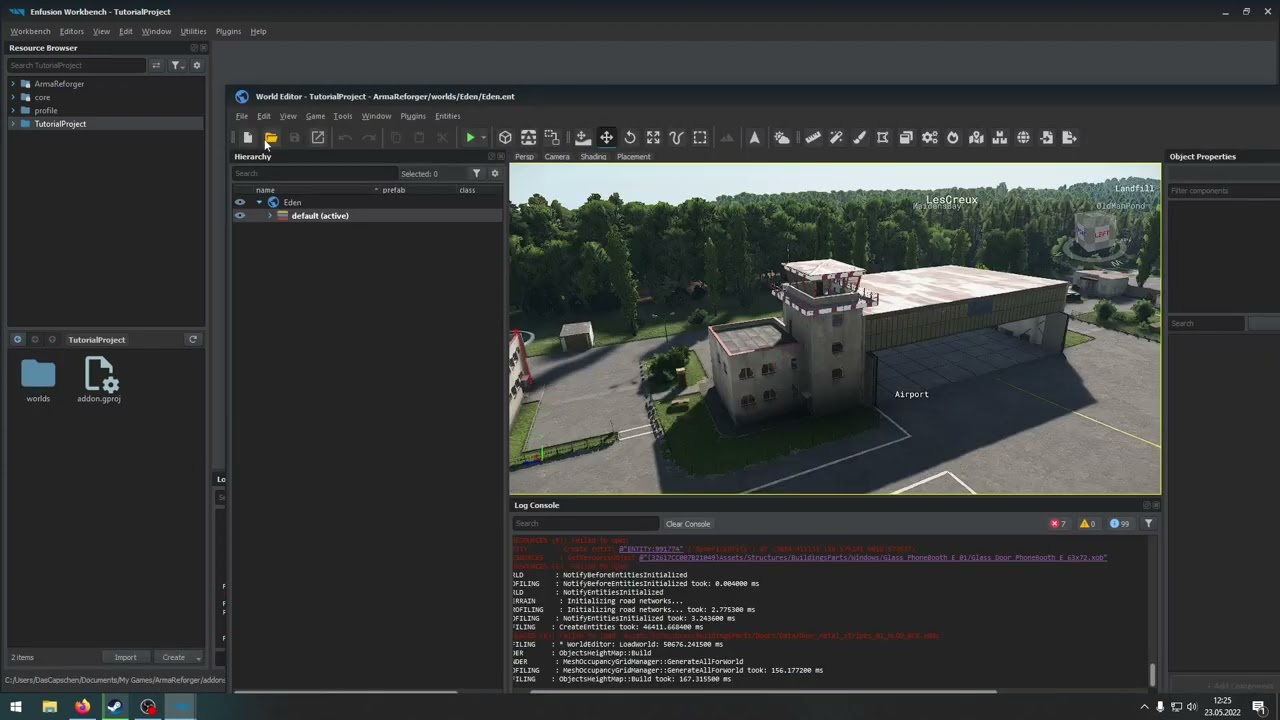Open Hierarchy panel settings gear
The width and height of the screenshot is (1280, 720).
click(x=494, y=174)
